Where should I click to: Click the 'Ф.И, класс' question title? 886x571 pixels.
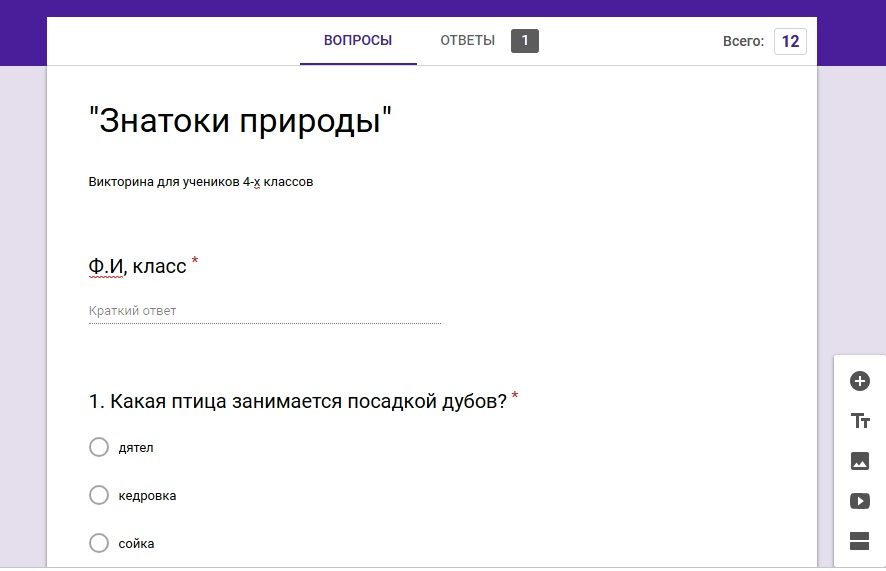(x=137, y=266)
